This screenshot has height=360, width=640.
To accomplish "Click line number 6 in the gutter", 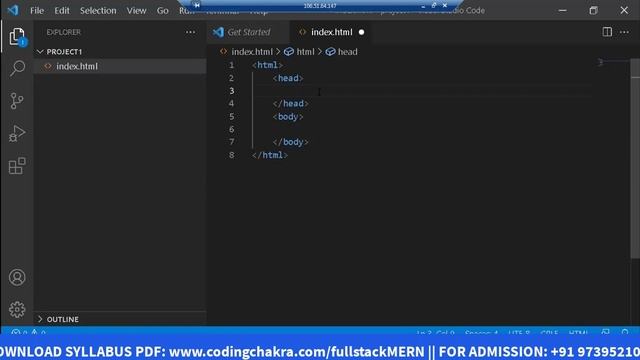I will [x=231, y=129].
